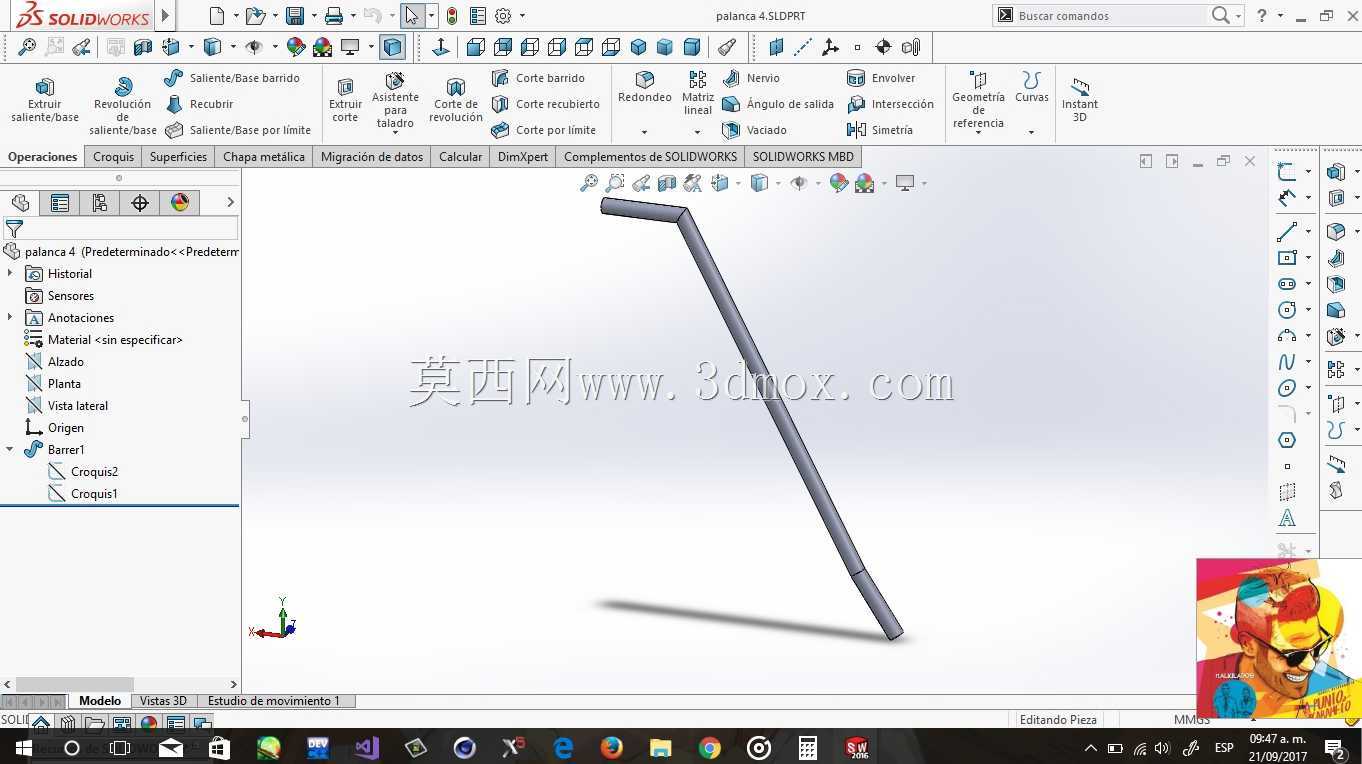Open the Options gear icon
Image resolution: width=1362 pixels, height=764 pixels.
(503, 15)
